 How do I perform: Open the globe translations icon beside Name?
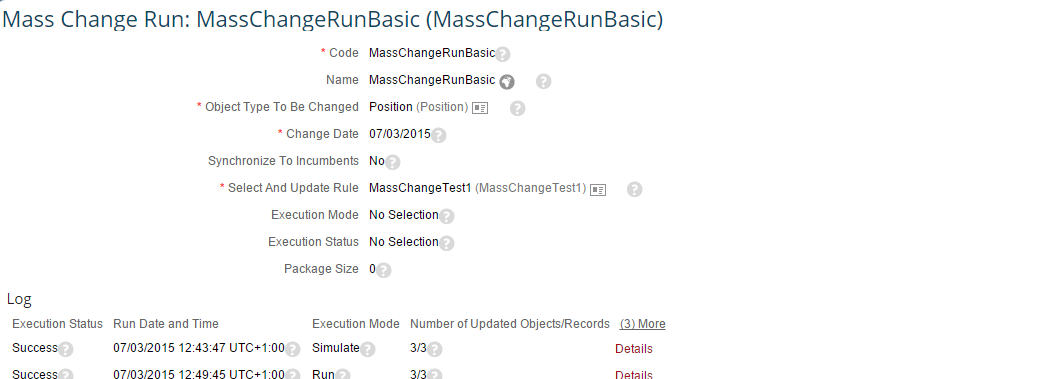coord(507,81)
